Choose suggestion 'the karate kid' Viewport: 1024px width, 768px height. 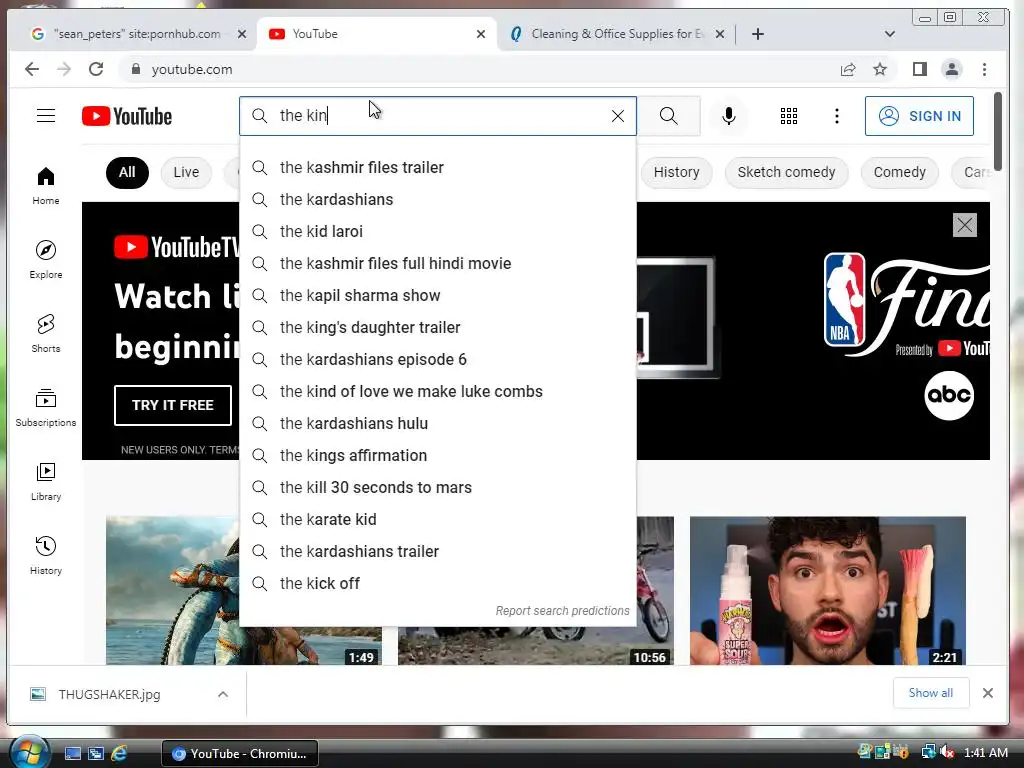tap(438, 520)
